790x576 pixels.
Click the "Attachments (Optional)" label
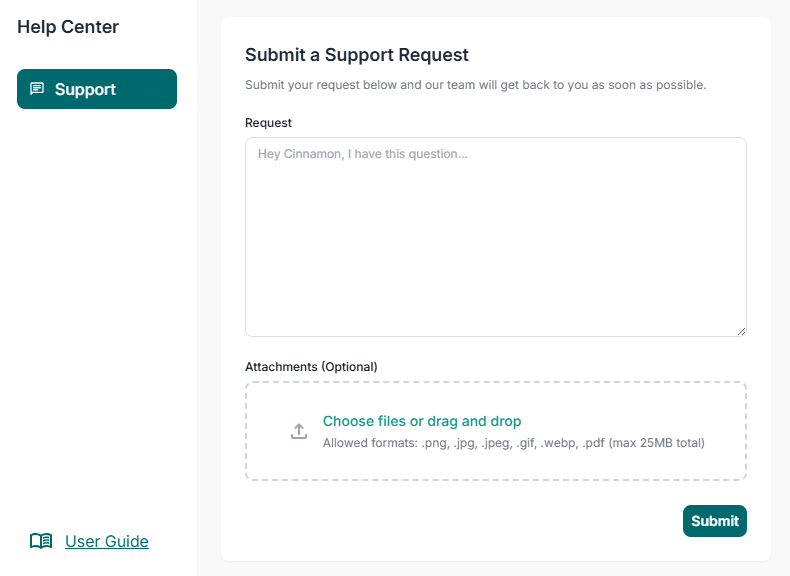(311, 367)
